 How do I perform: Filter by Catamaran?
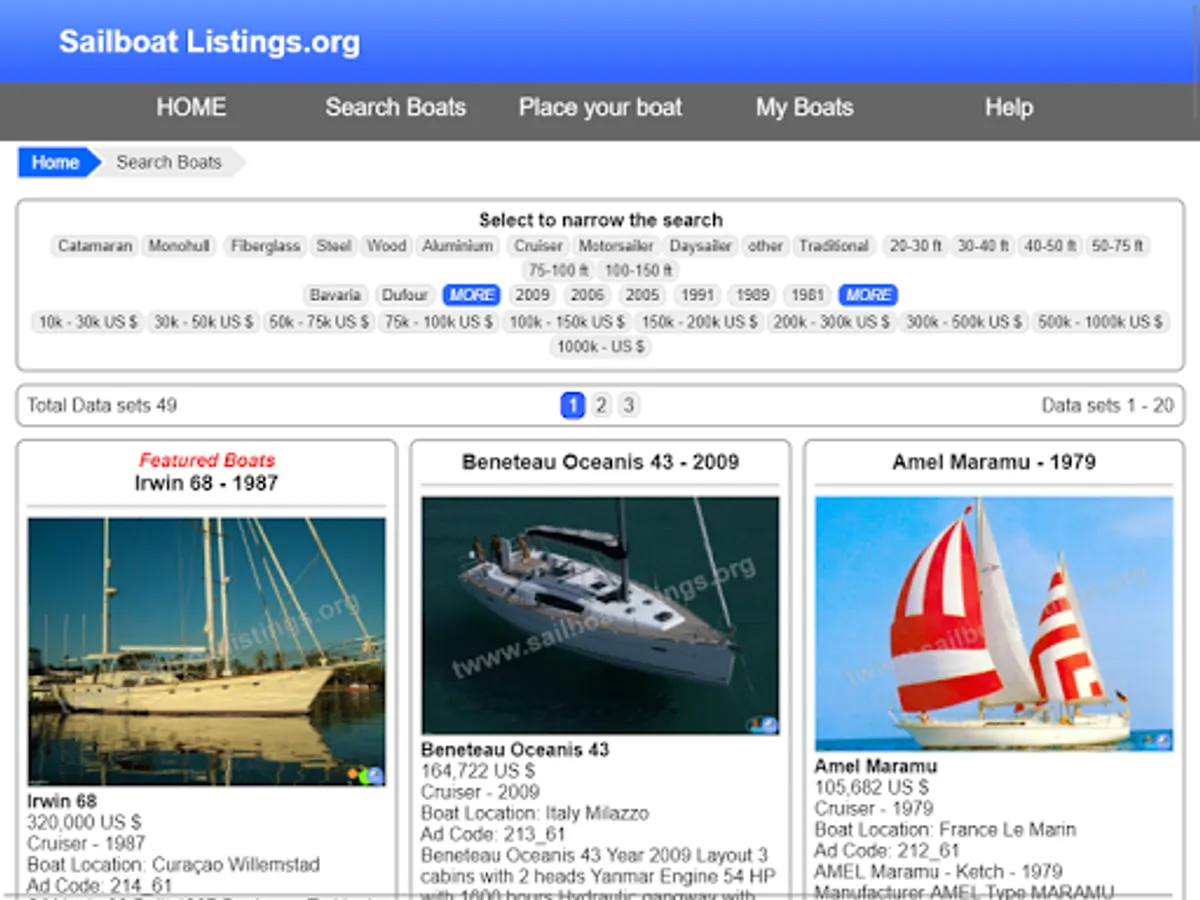[x=95, y=246]
